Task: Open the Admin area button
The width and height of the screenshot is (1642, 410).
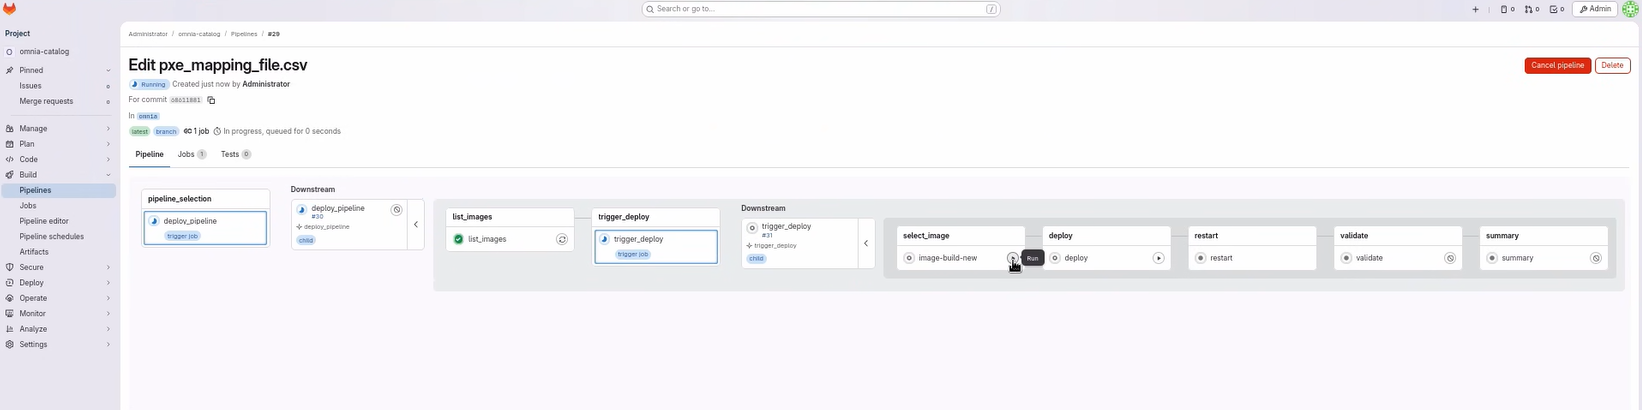Action: click(x=1595, y=9)
